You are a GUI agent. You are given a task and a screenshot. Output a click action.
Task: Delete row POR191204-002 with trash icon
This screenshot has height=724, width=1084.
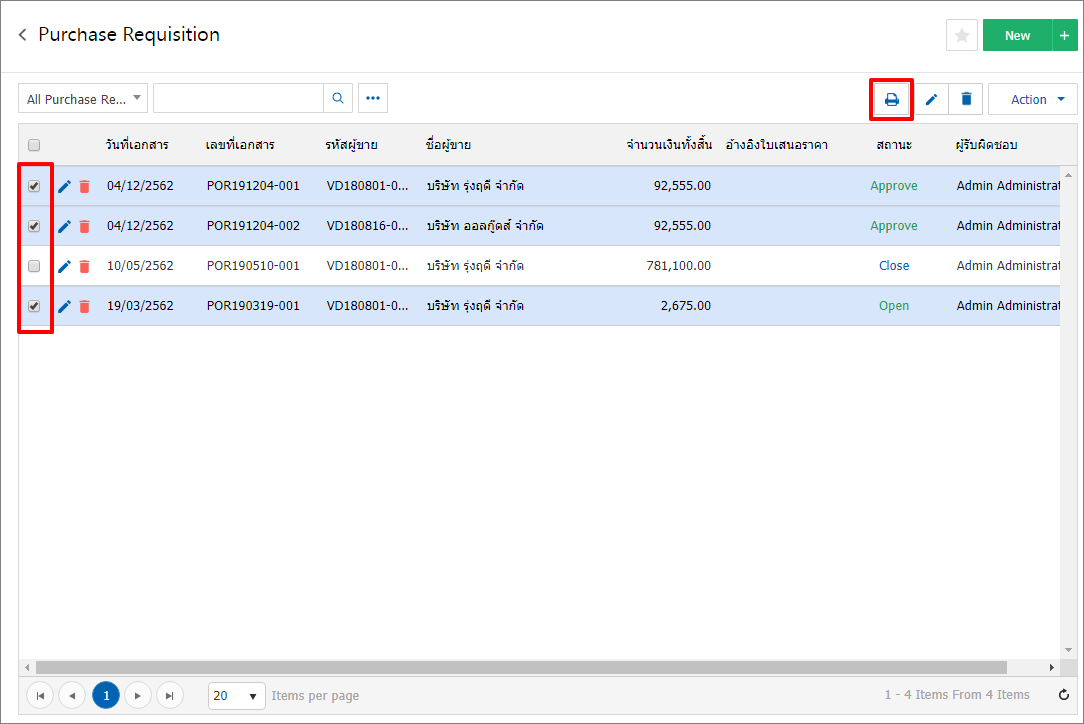(84, 226)
